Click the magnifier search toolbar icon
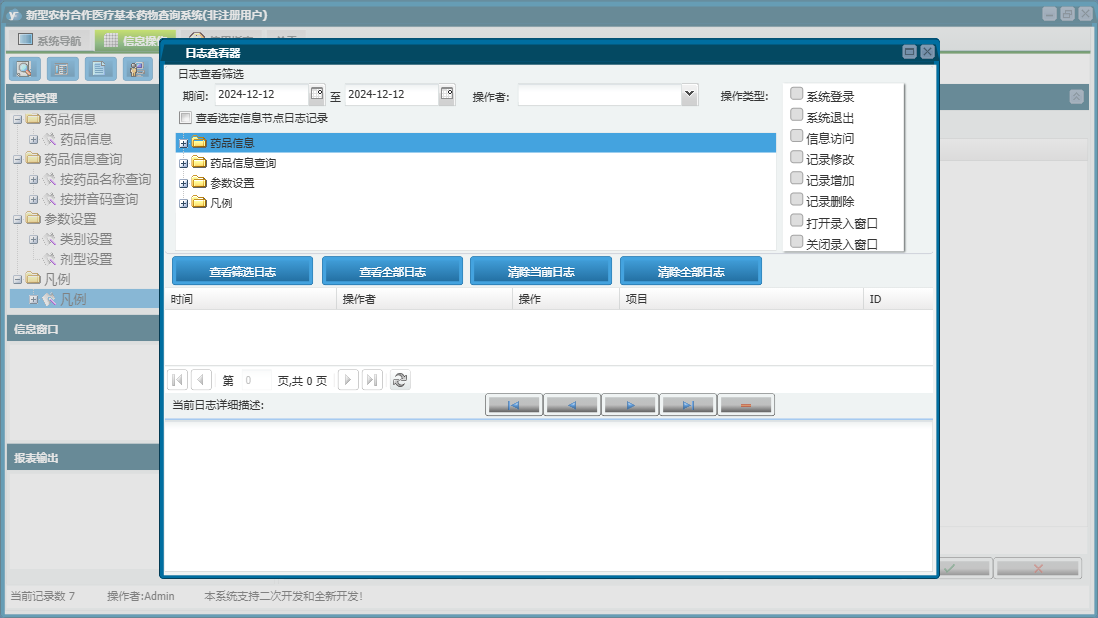This screenshot has height=618, width=1098. point(24,69)
